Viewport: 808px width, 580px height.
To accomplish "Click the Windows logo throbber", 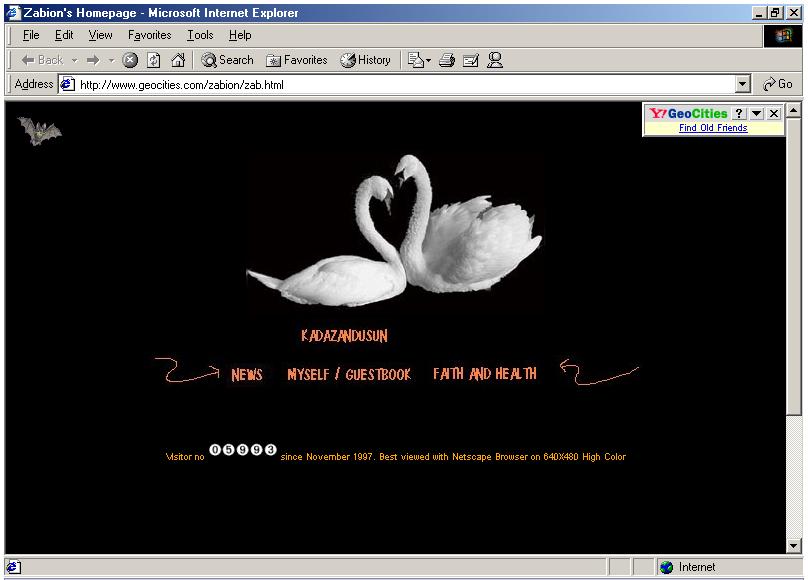I will (782, 36).
